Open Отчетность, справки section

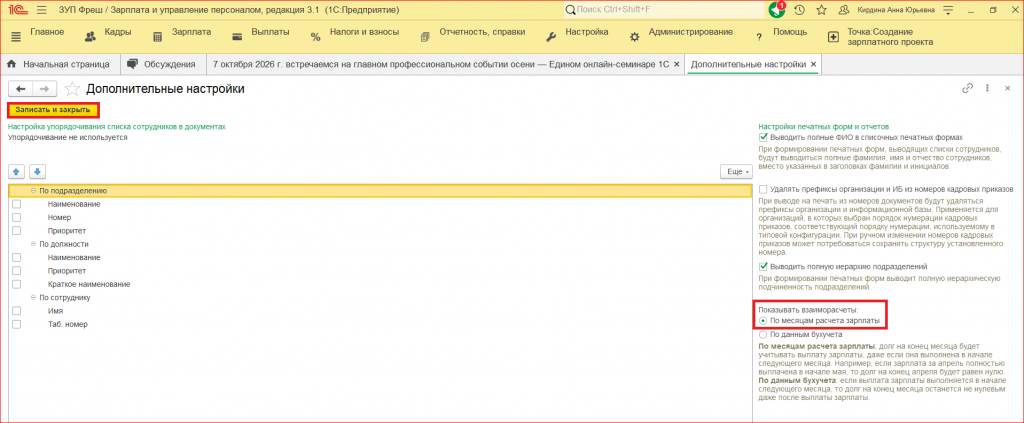click(481, 32)
